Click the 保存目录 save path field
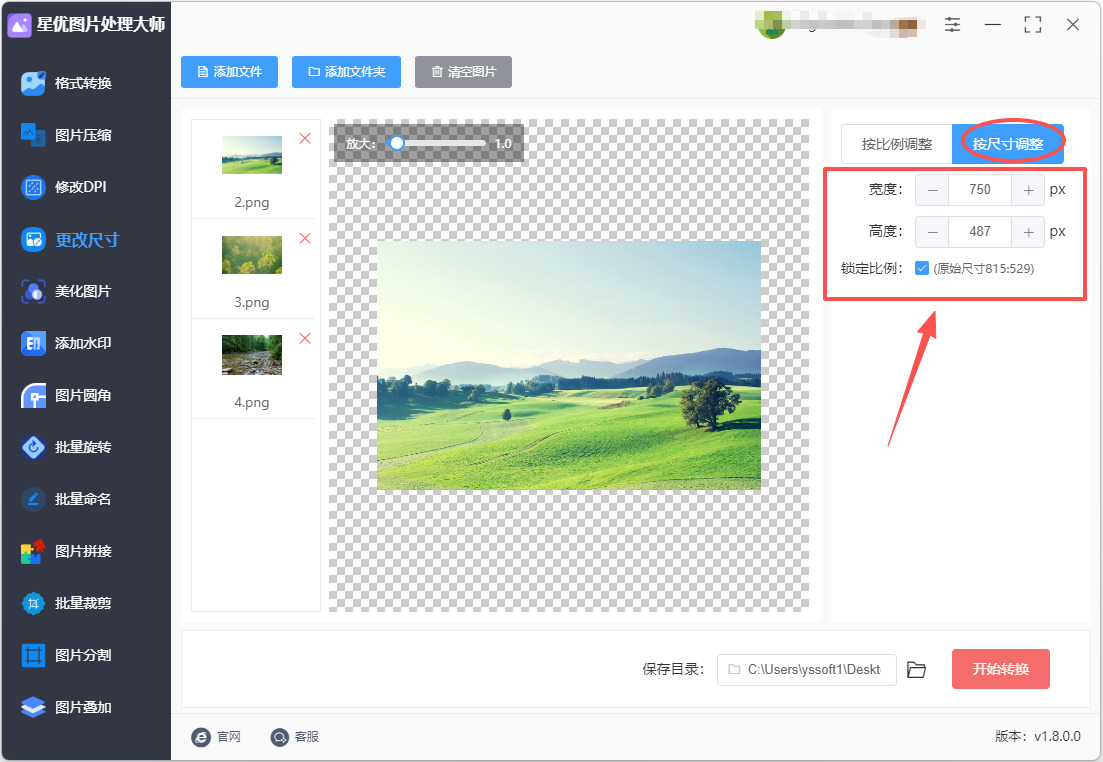 pyautogui.click(x=807, y=670)
